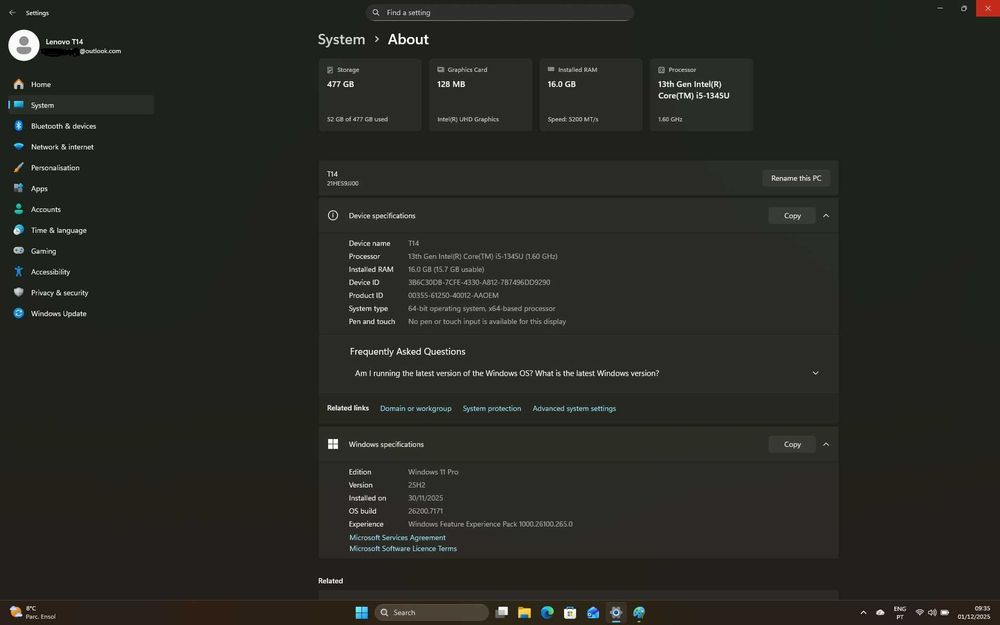Viewport: 1000px width, 625px height.
Task: Click the Gaming controller icon
Action: tap(18, 251)
